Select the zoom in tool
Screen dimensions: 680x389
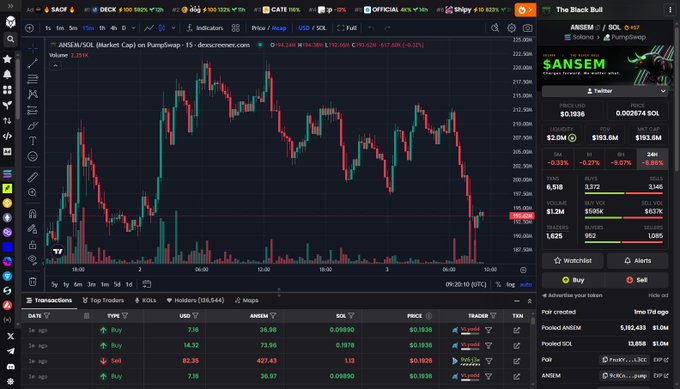pos(33,193)
